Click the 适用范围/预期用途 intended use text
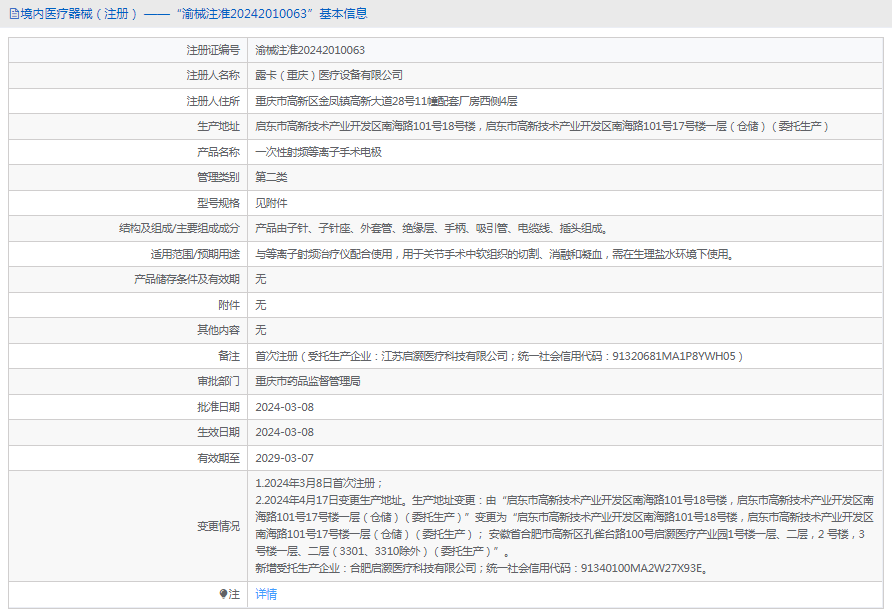 (x=494, y=254)
